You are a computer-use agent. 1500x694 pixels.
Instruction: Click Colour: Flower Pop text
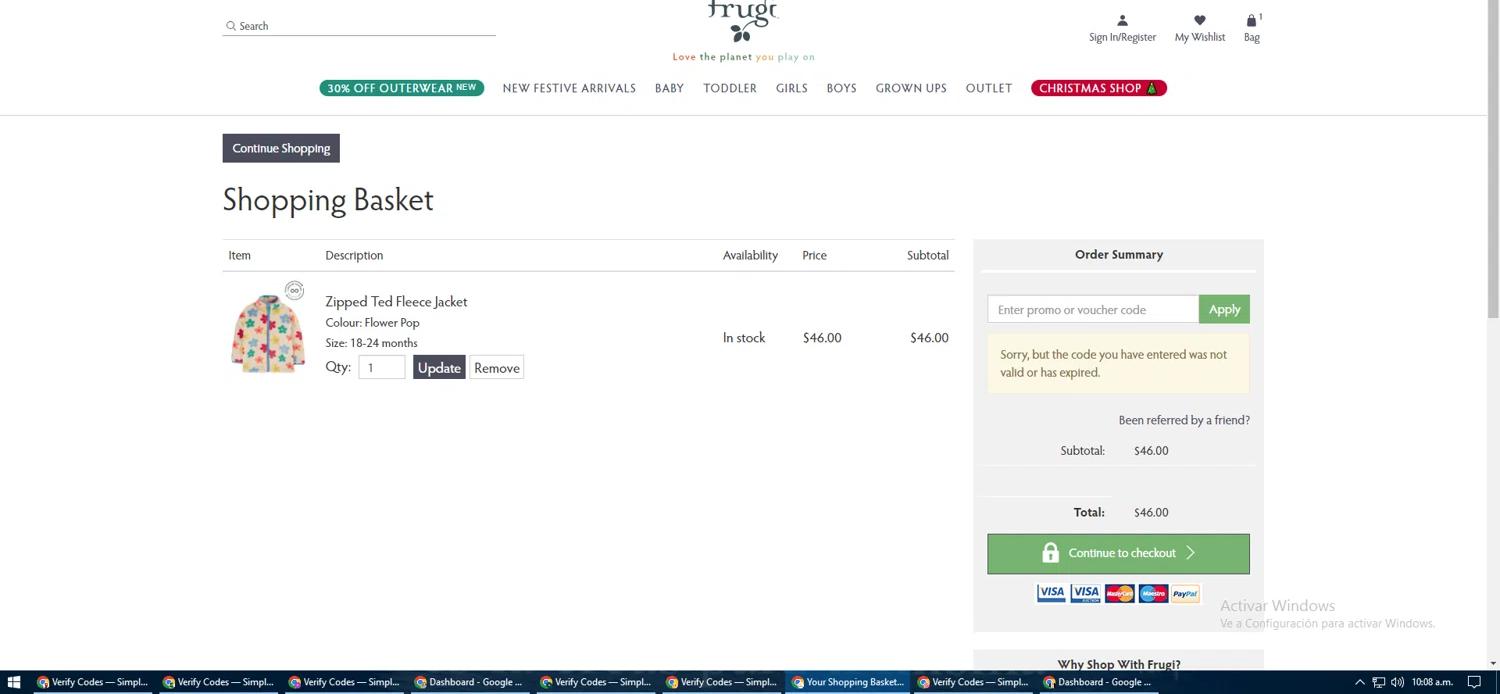click(372, 323)
